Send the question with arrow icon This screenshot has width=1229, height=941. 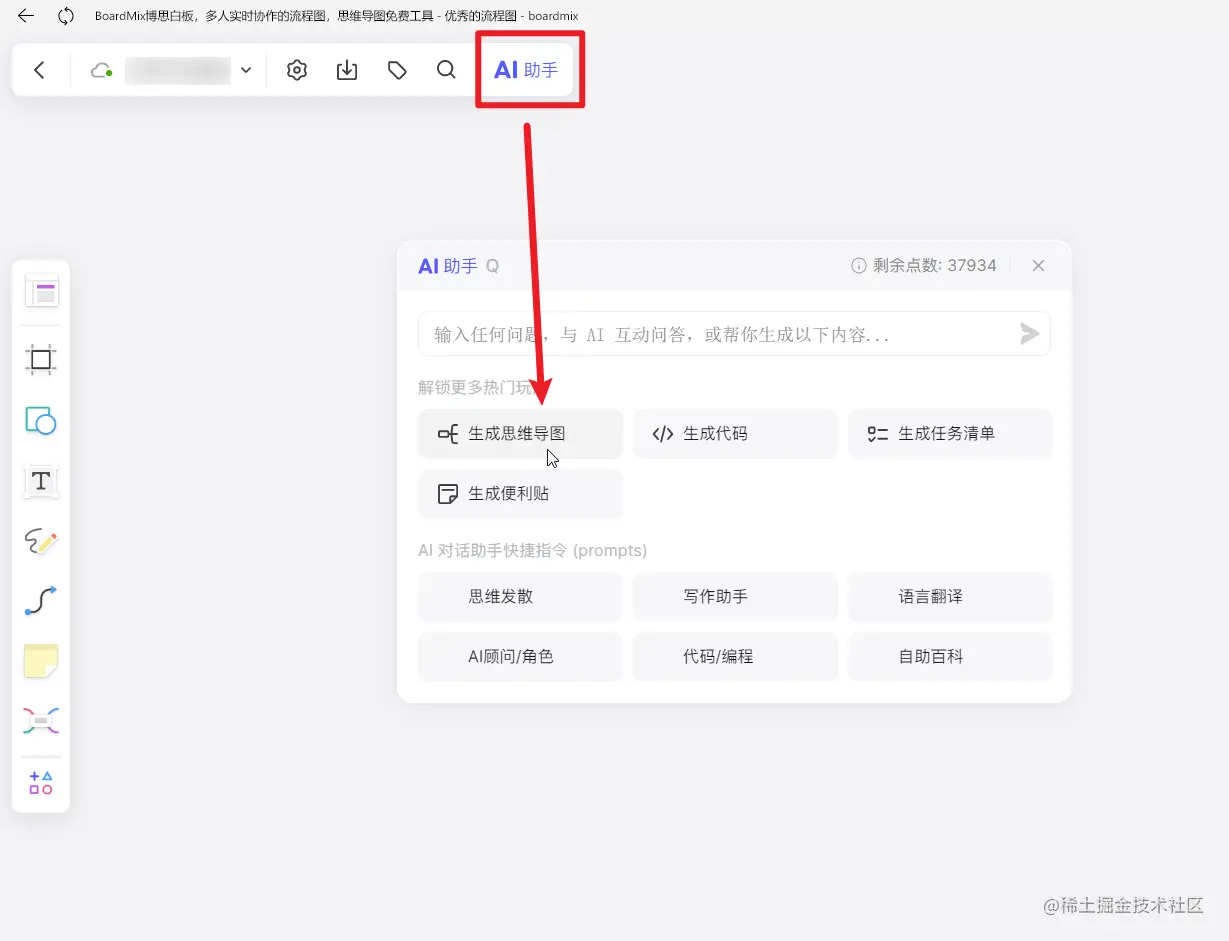1029,334
